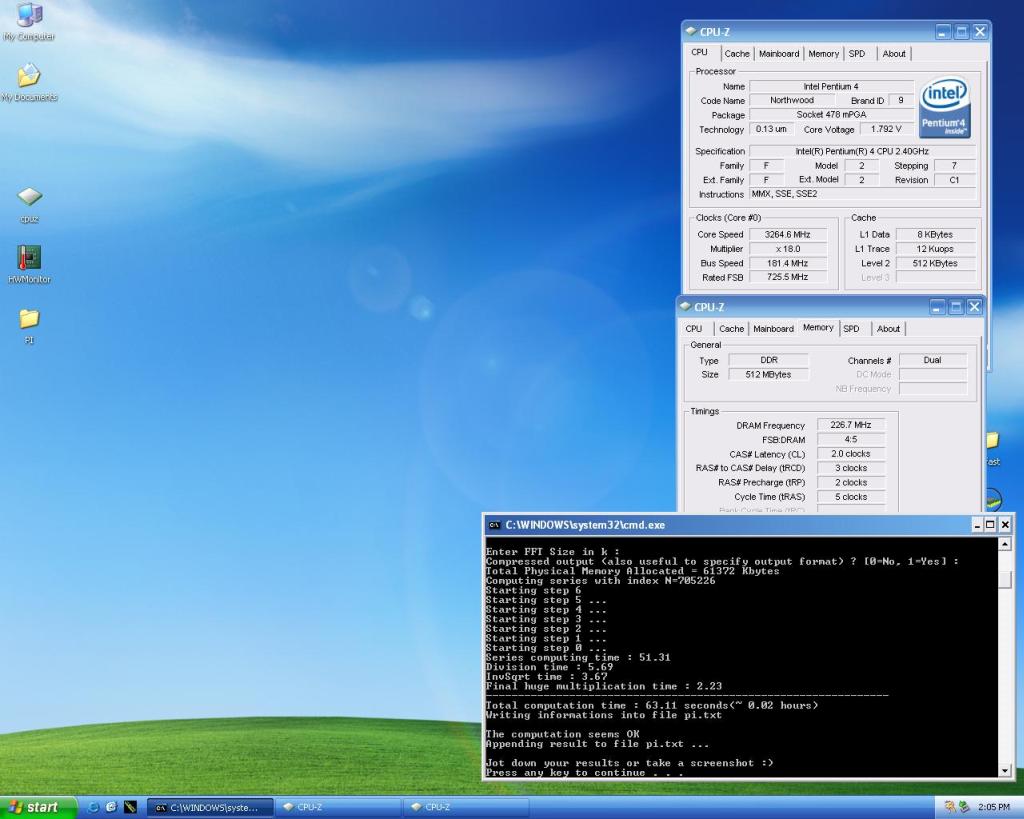Open My Documents desktop icon
1024x819 pixels.
pyautogui.click(x=29, y=82)
